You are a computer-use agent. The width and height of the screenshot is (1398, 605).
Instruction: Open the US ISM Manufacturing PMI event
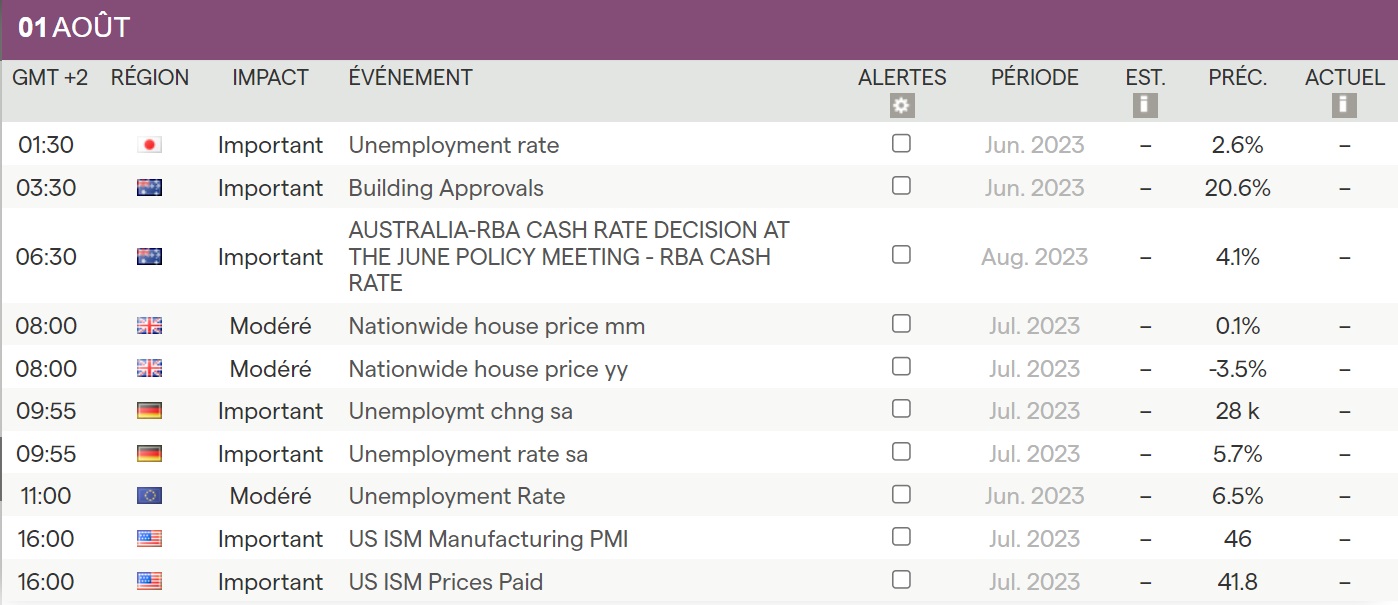(488, 539)
